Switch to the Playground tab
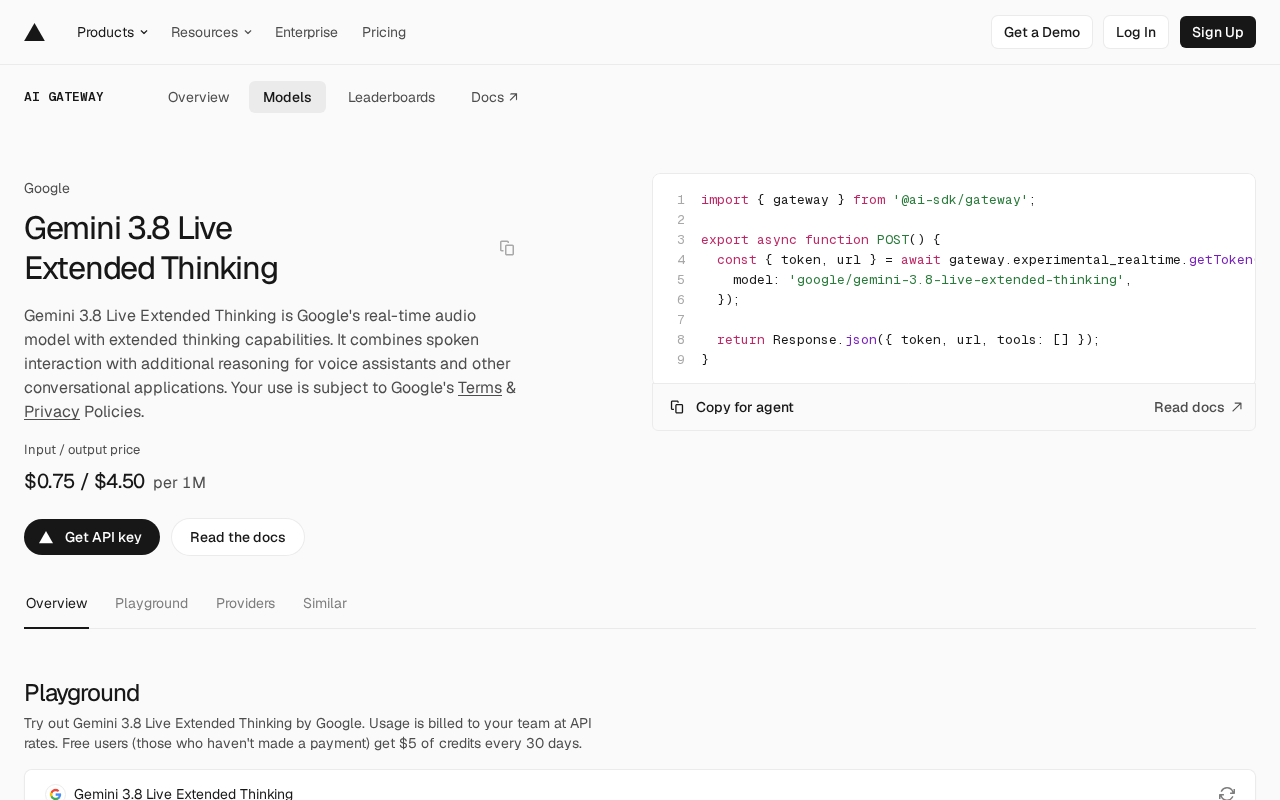Viewport: 1280px width, 800px height. point(151,603)
